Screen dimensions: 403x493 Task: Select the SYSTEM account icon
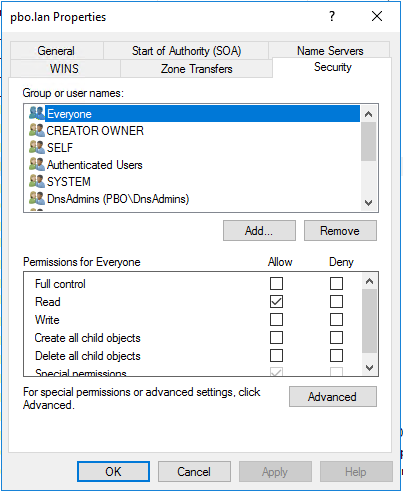tap(37, 181)
